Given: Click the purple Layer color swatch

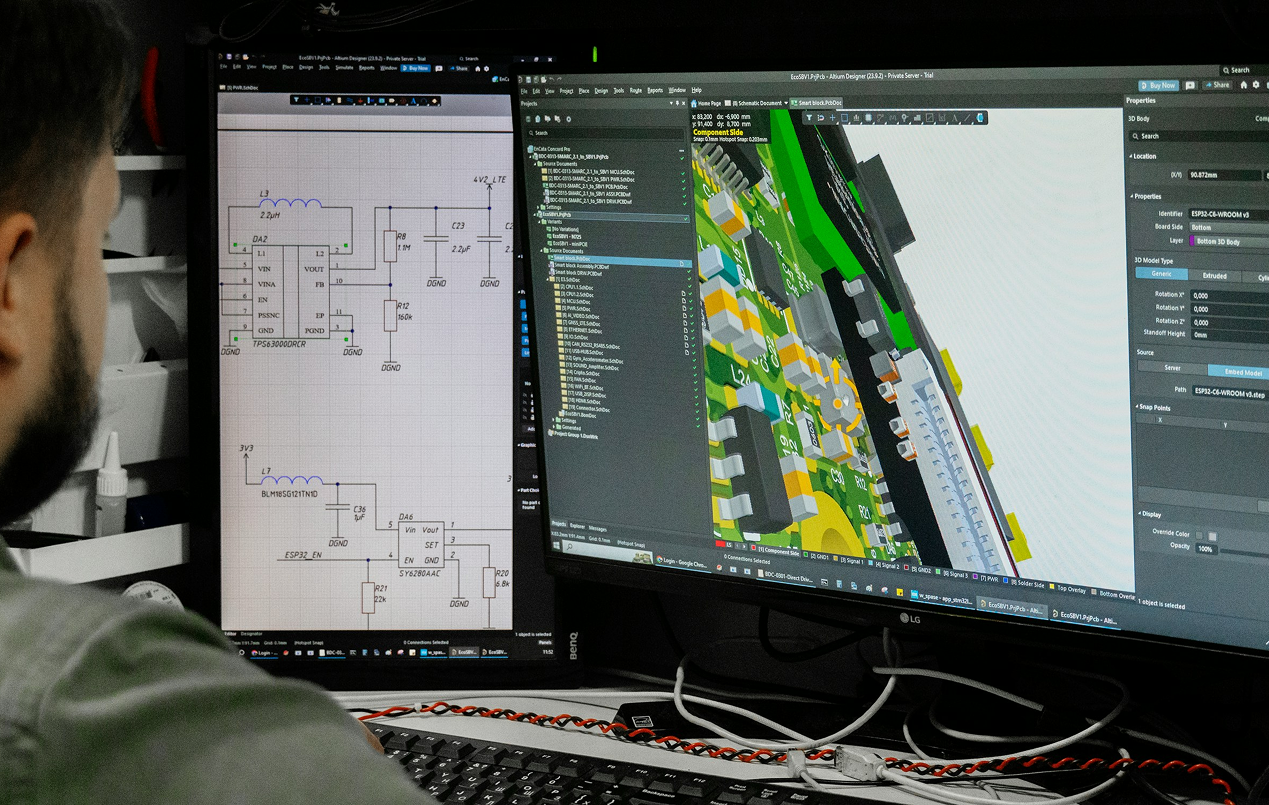Looking at the screenshot, I should 1191,241.
